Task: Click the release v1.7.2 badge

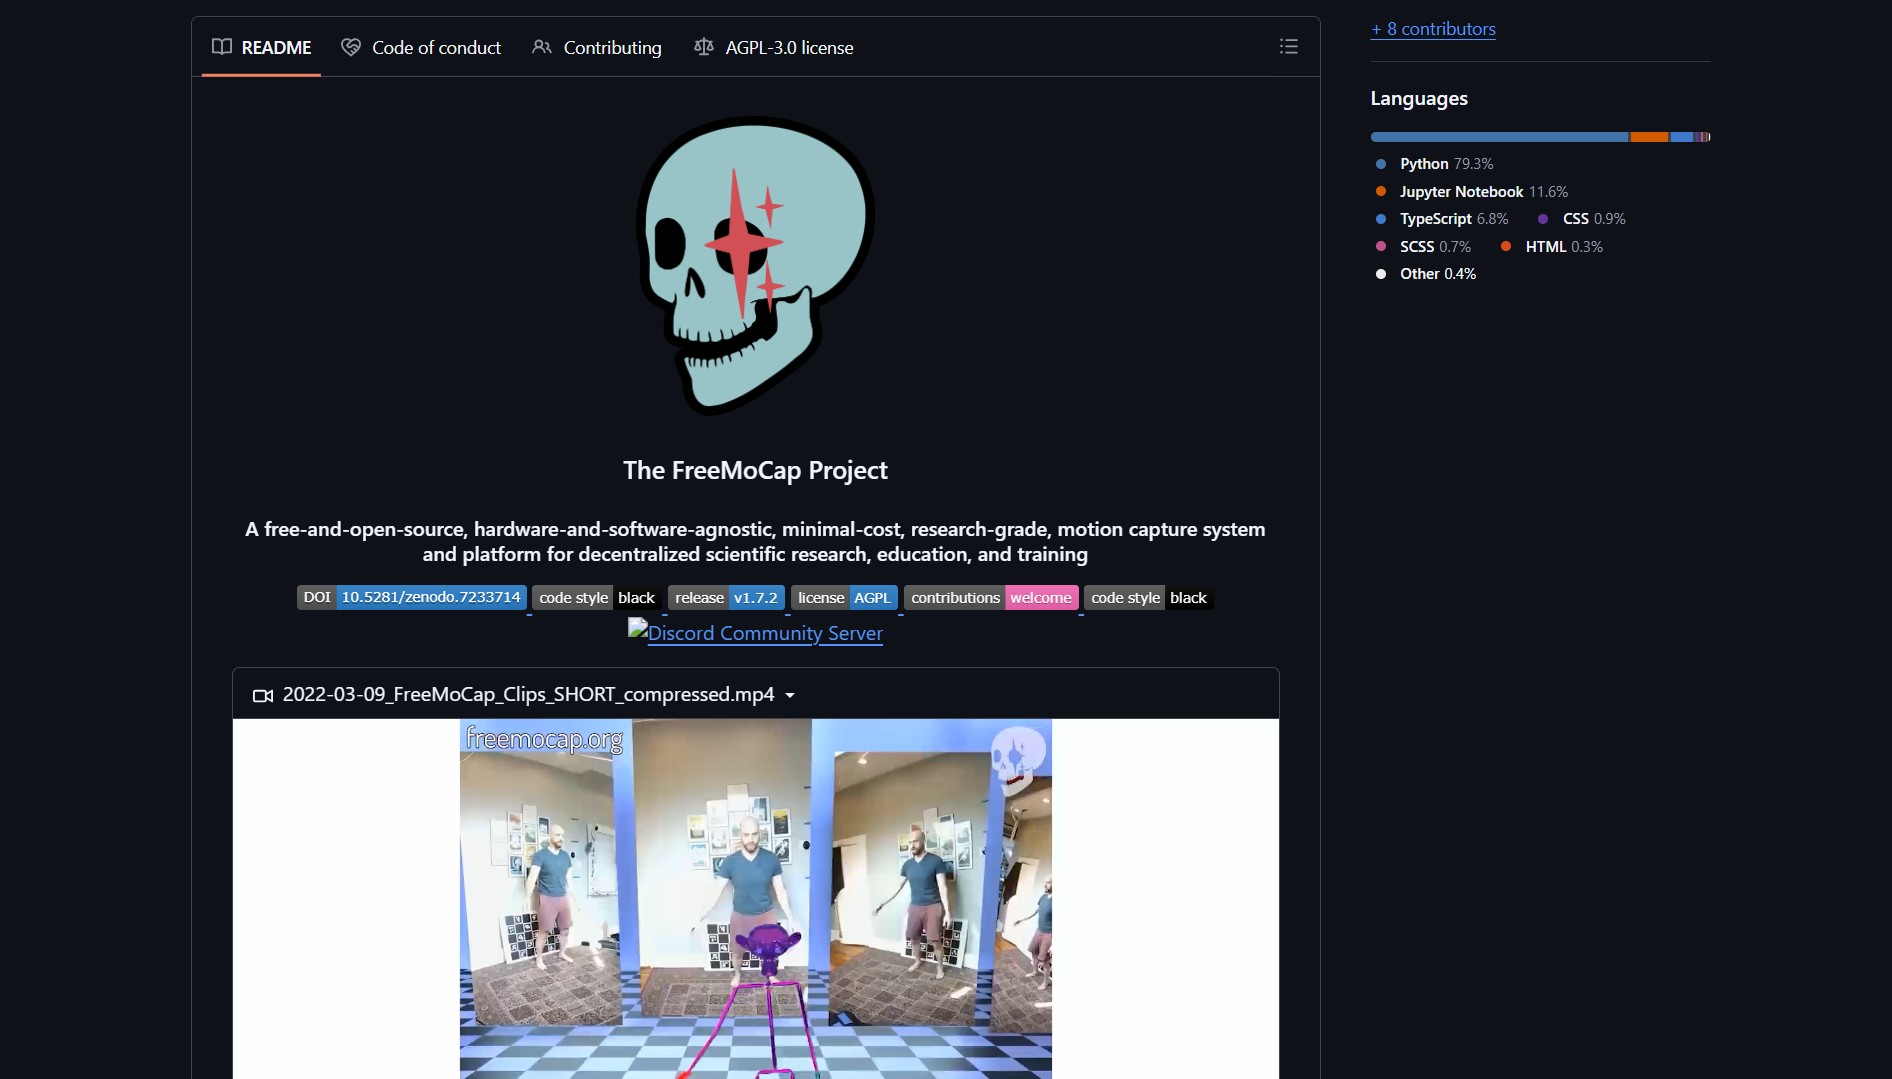Action: [726, 597]
